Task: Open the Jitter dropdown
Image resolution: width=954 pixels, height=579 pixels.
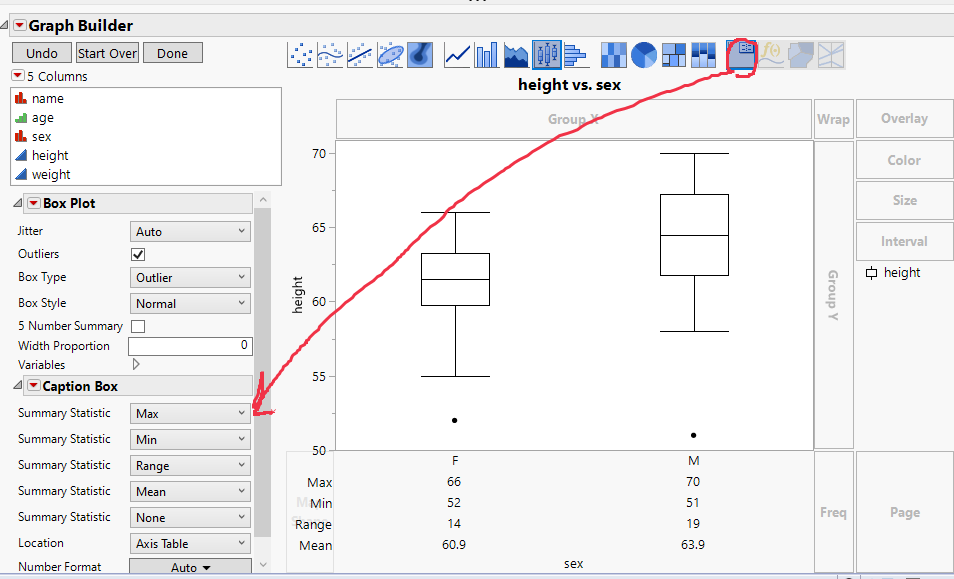Action: pyautogui.click(x=189, y=230)
